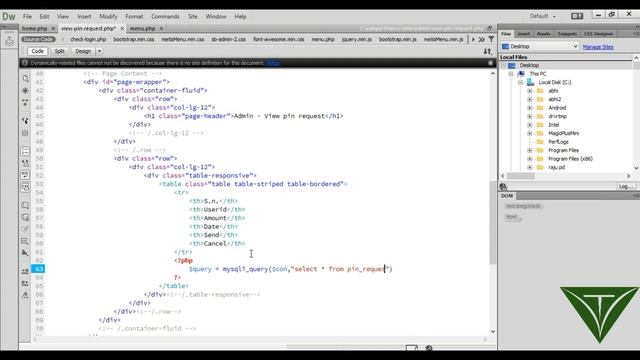The height and width of the screenshot is (360, 640).
Task: Click the Log... button in Files panel
Action: [x=626, y=186]
